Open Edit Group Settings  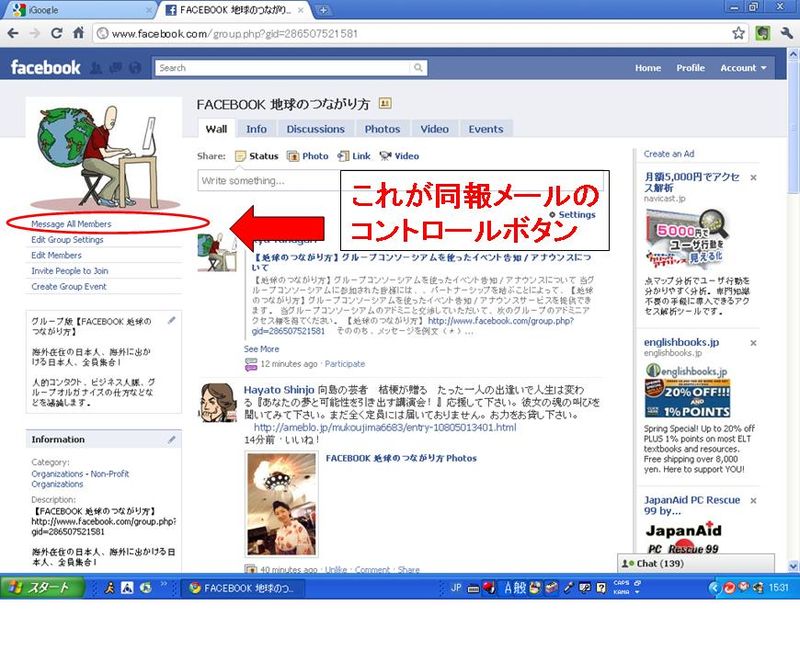(x=67, y=240)
